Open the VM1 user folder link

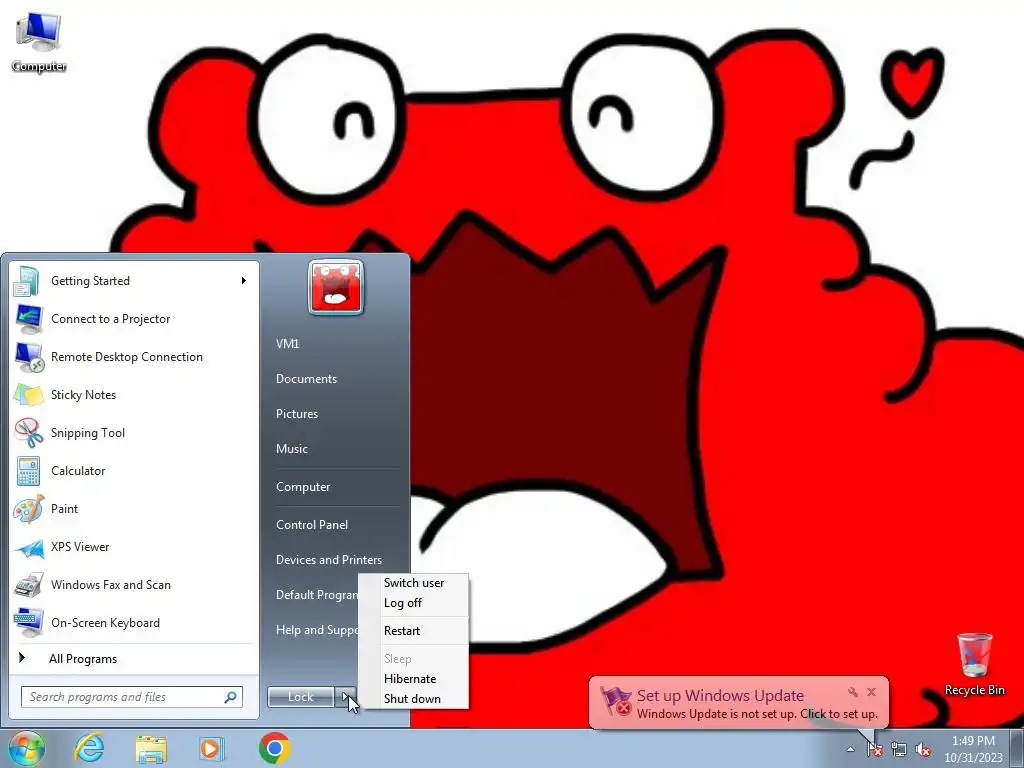[x=287, y=344]
